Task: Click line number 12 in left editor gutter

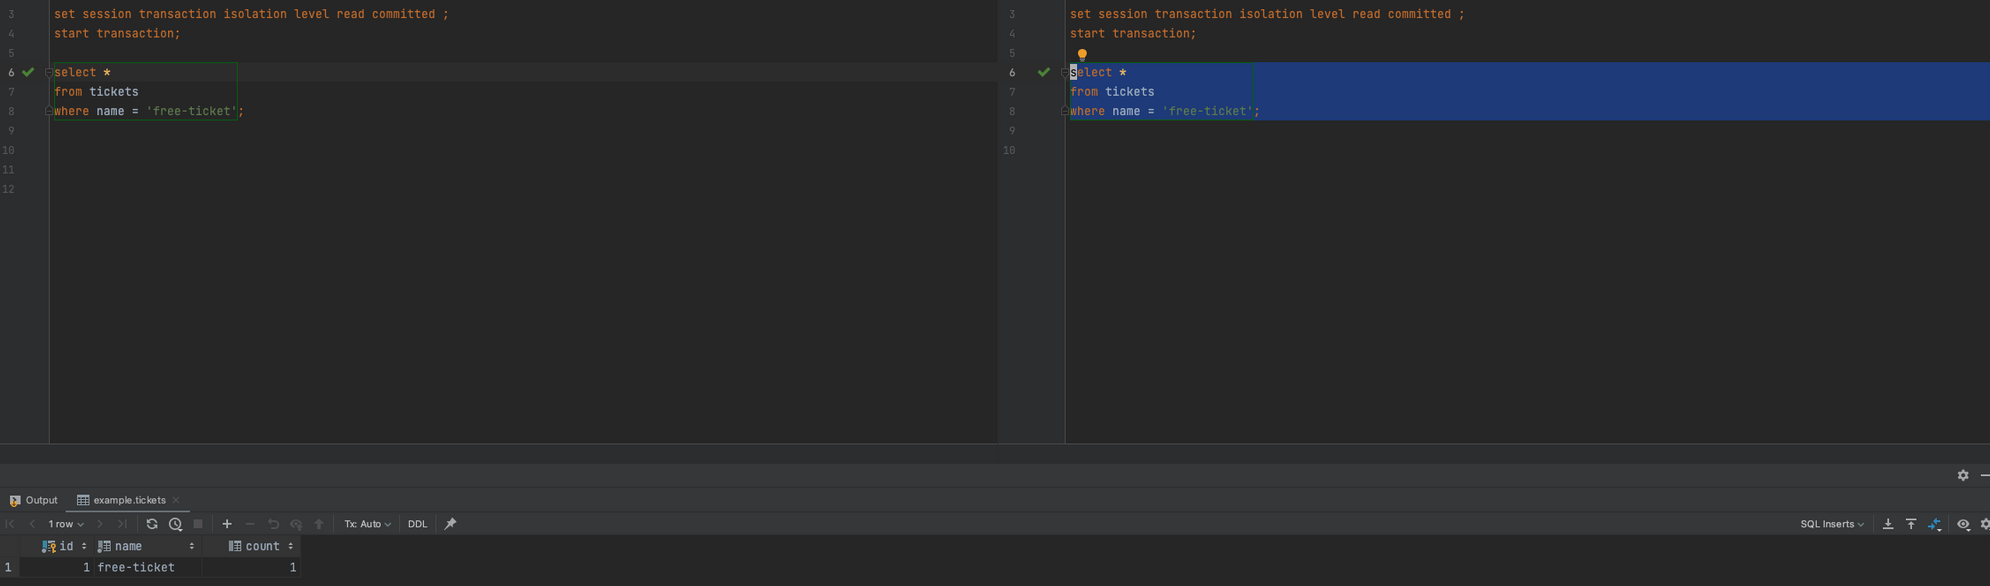Action: 9,190
